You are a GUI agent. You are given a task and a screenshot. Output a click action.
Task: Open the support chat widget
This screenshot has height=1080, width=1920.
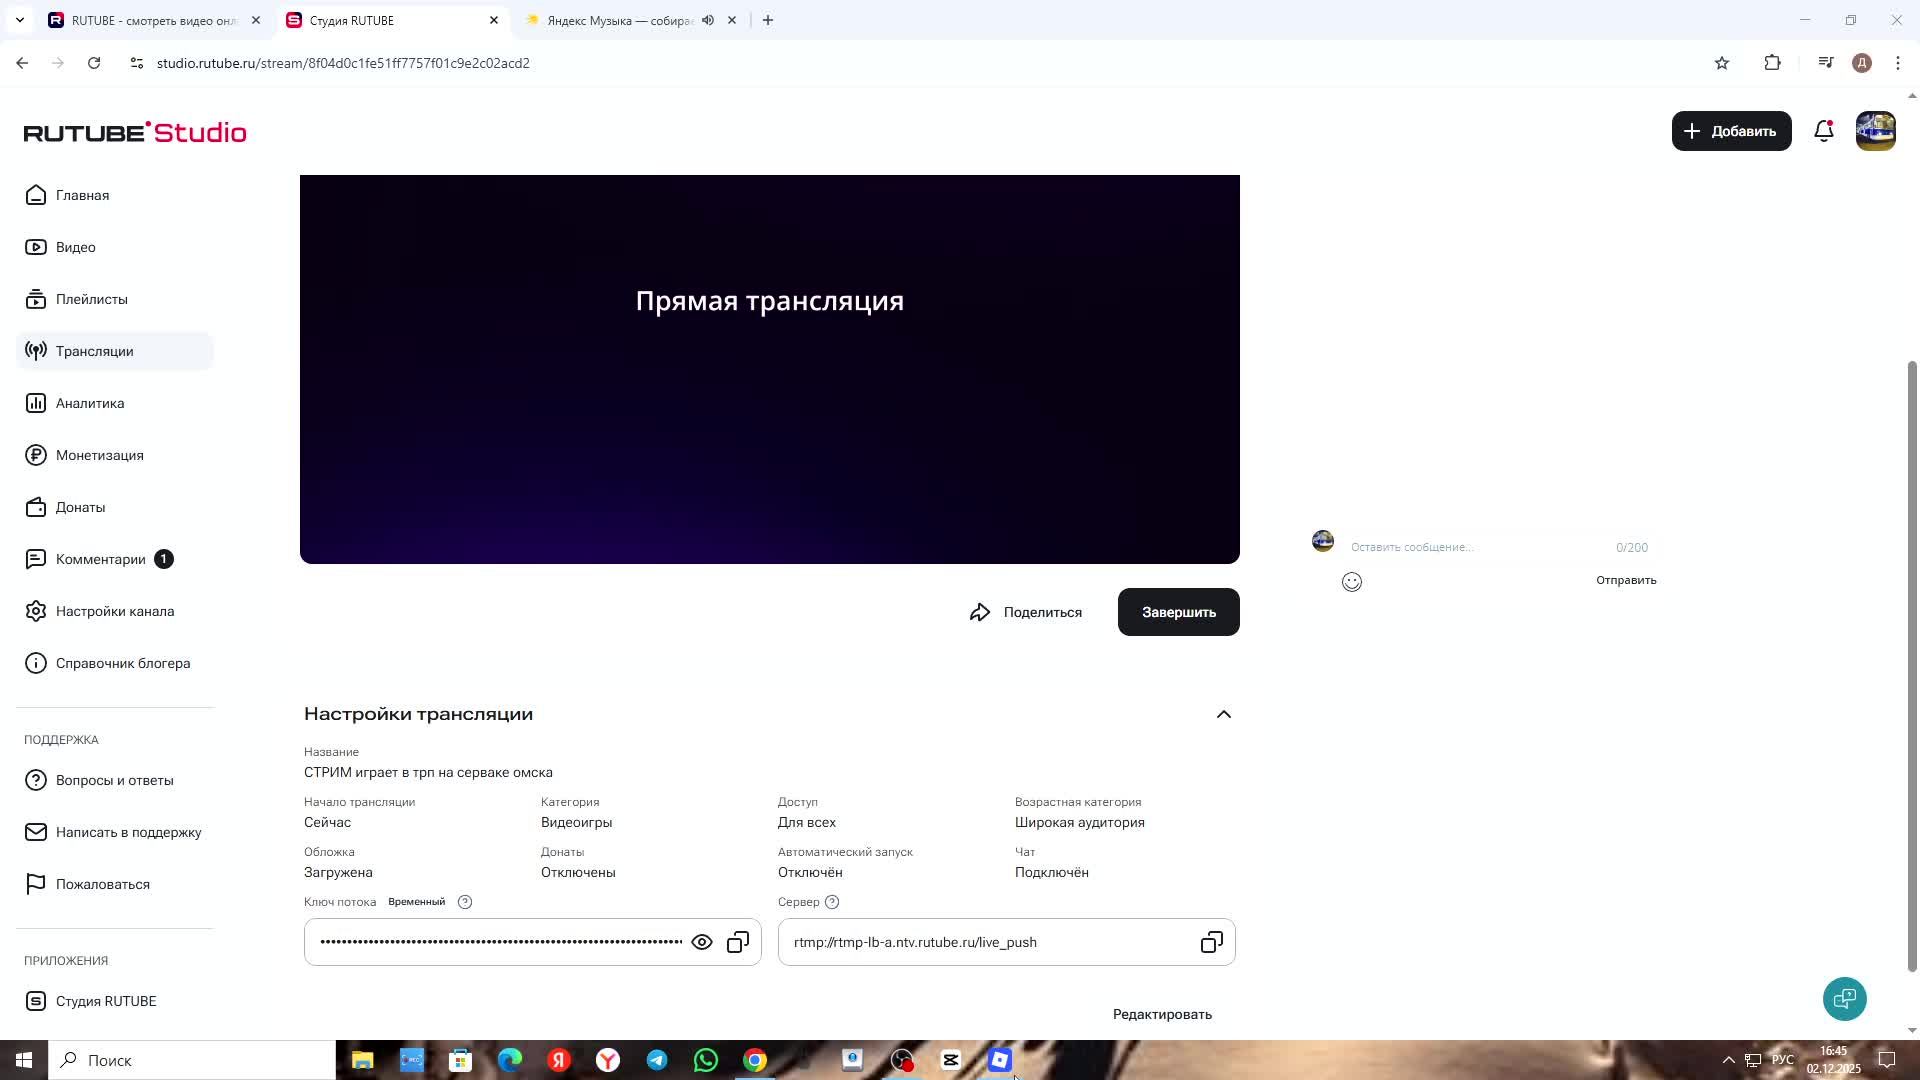tap(1844, 998)
